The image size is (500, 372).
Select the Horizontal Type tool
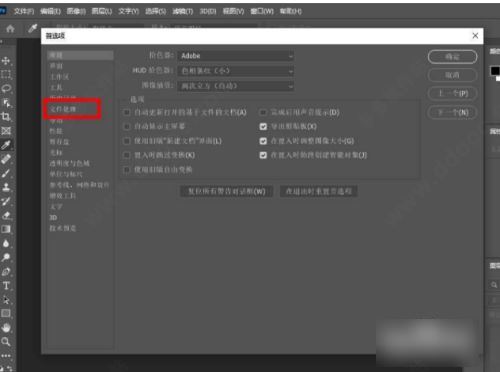pos(6,286)
